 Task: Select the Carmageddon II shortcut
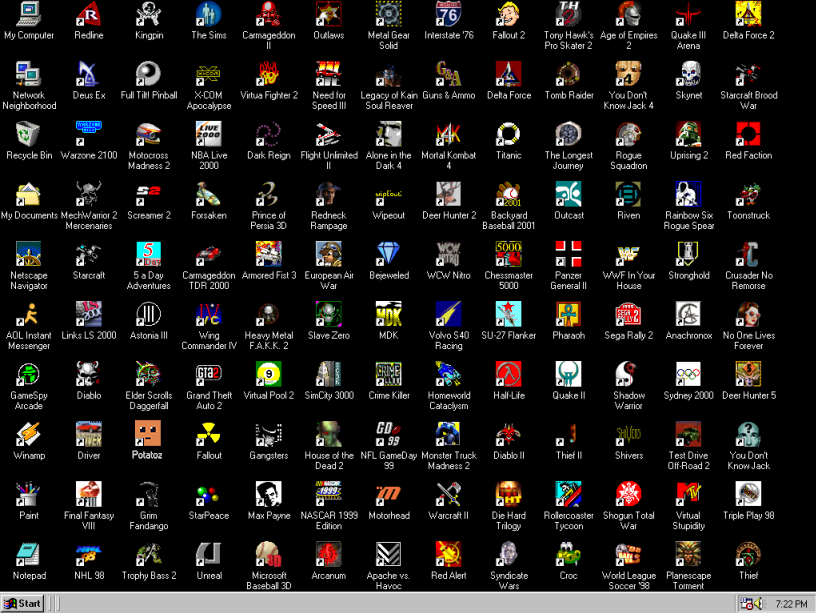point(269,14)
